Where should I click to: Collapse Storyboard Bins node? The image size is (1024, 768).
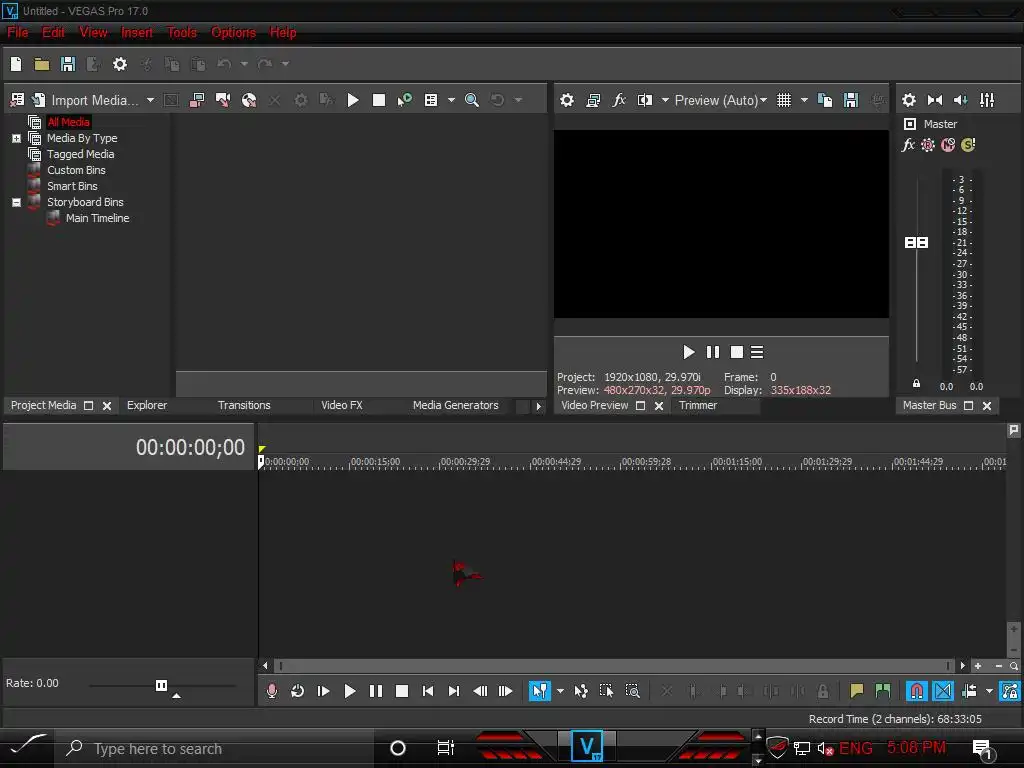coord(16,202)
